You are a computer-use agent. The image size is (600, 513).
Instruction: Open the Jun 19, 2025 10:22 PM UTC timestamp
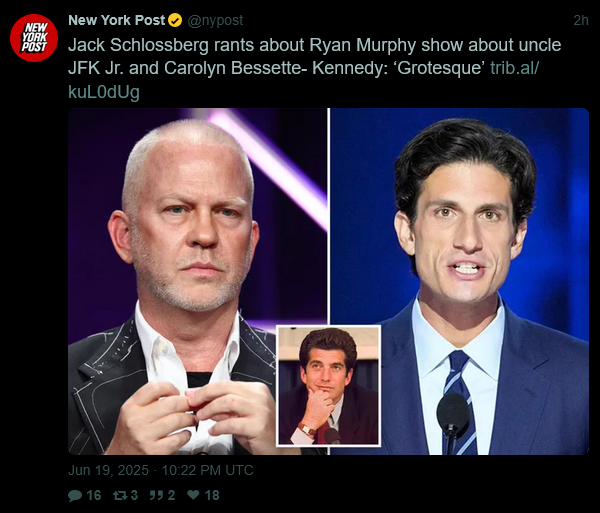coord(161,470)
